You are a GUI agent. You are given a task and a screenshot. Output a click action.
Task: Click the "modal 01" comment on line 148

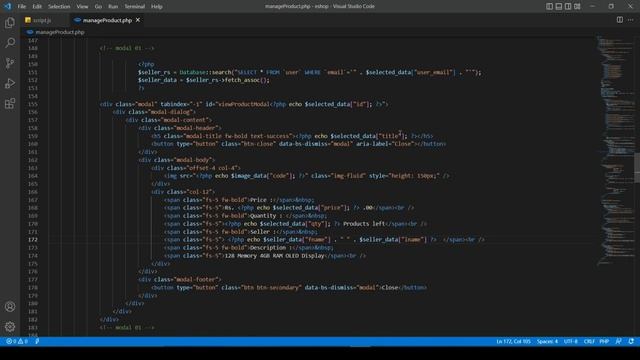pyautogui.click(x=127, y=48)
